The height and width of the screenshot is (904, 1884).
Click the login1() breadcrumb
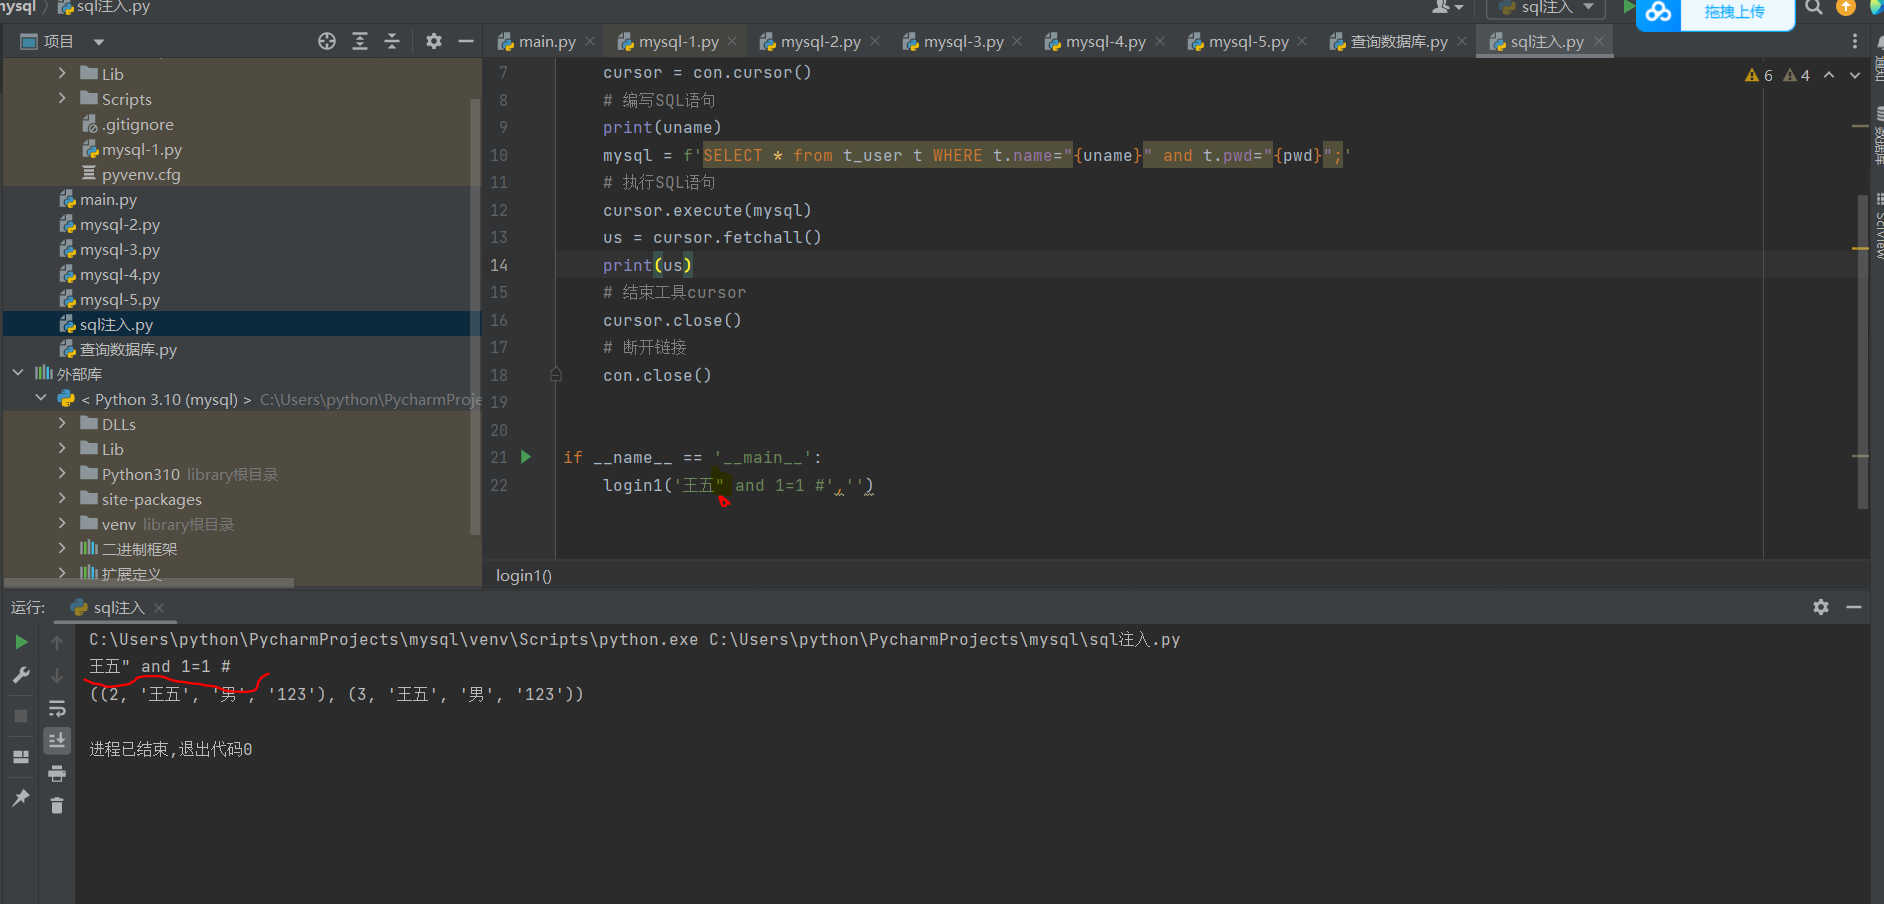(524, 575)
